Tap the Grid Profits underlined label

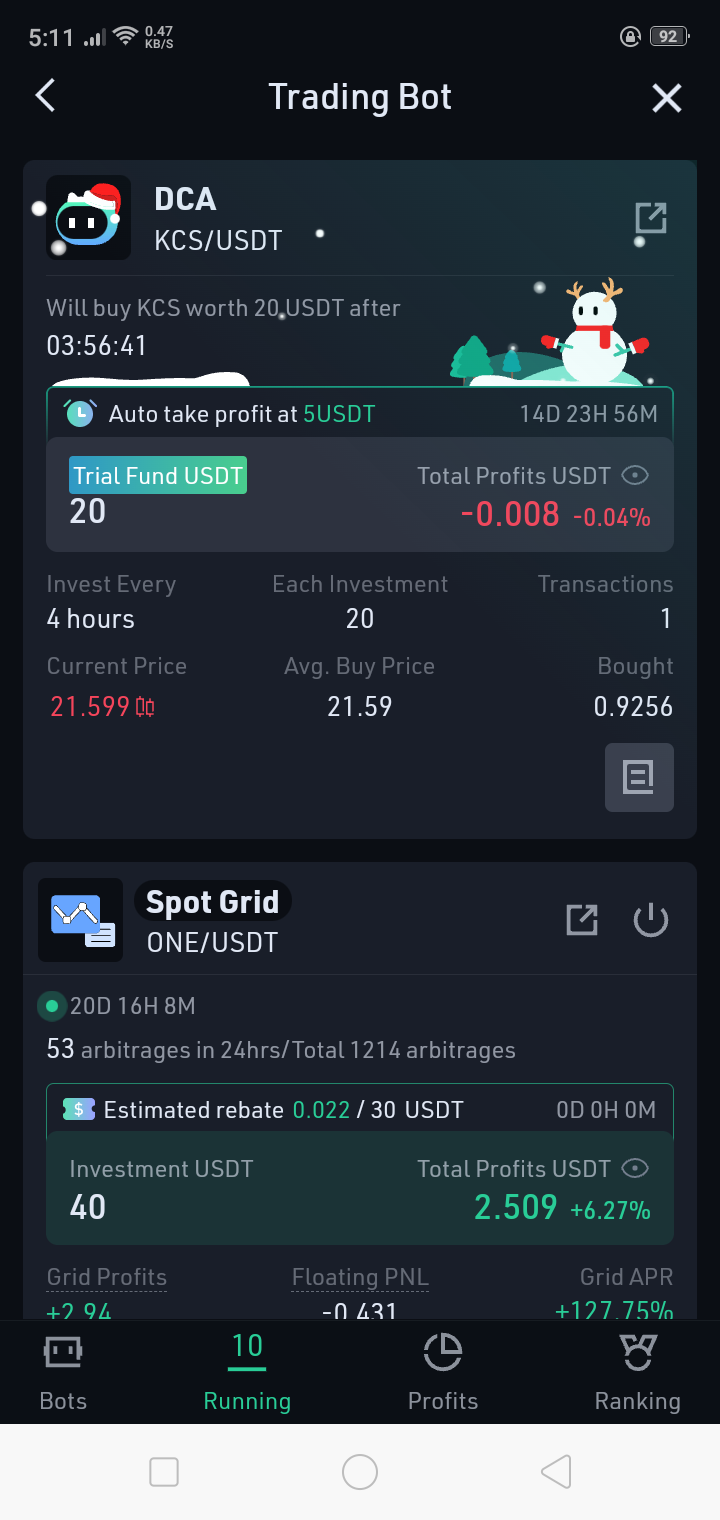click(107, 1277)
